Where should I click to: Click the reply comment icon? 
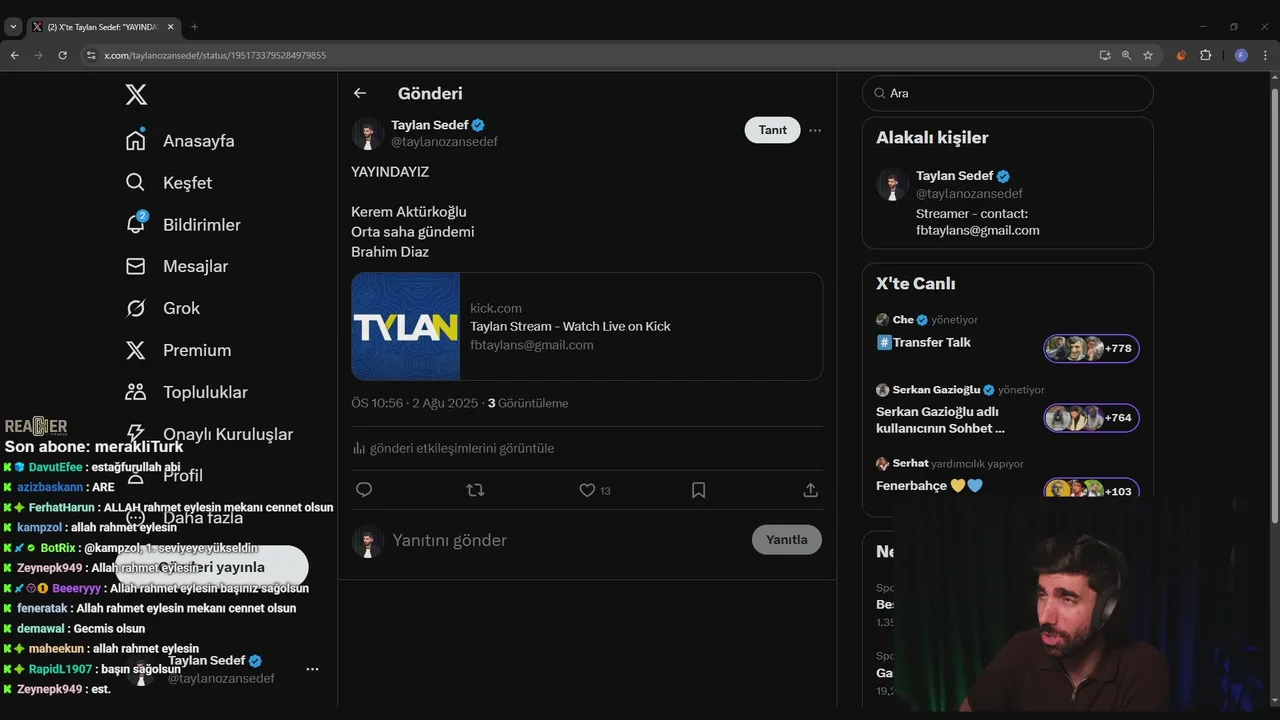364,490
